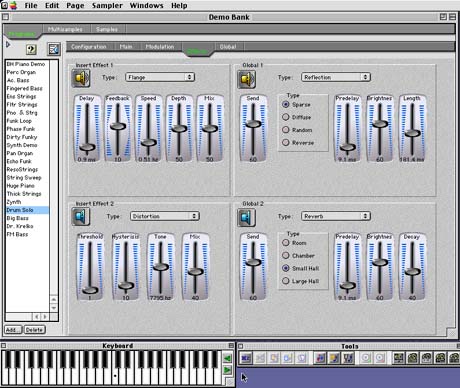Select the Drum Solo program
The width and height of the screenshot is (460, 388).
[27, 210]
